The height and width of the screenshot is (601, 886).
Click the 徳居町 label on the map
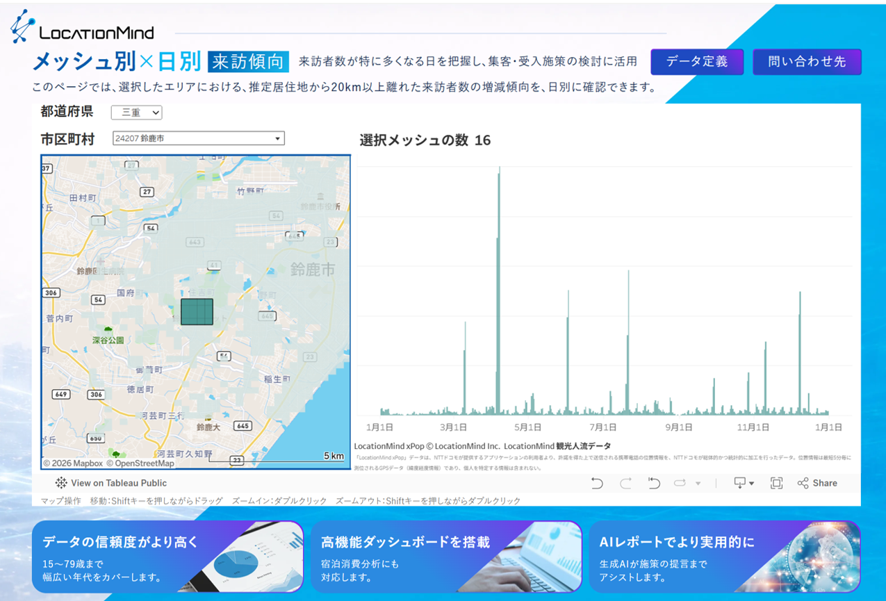[140, 389]
